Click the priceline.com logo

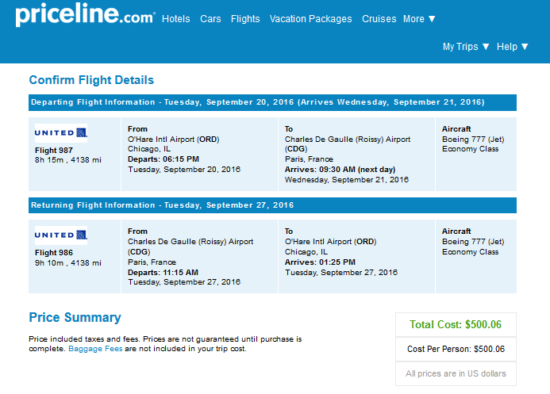point(85,15)
